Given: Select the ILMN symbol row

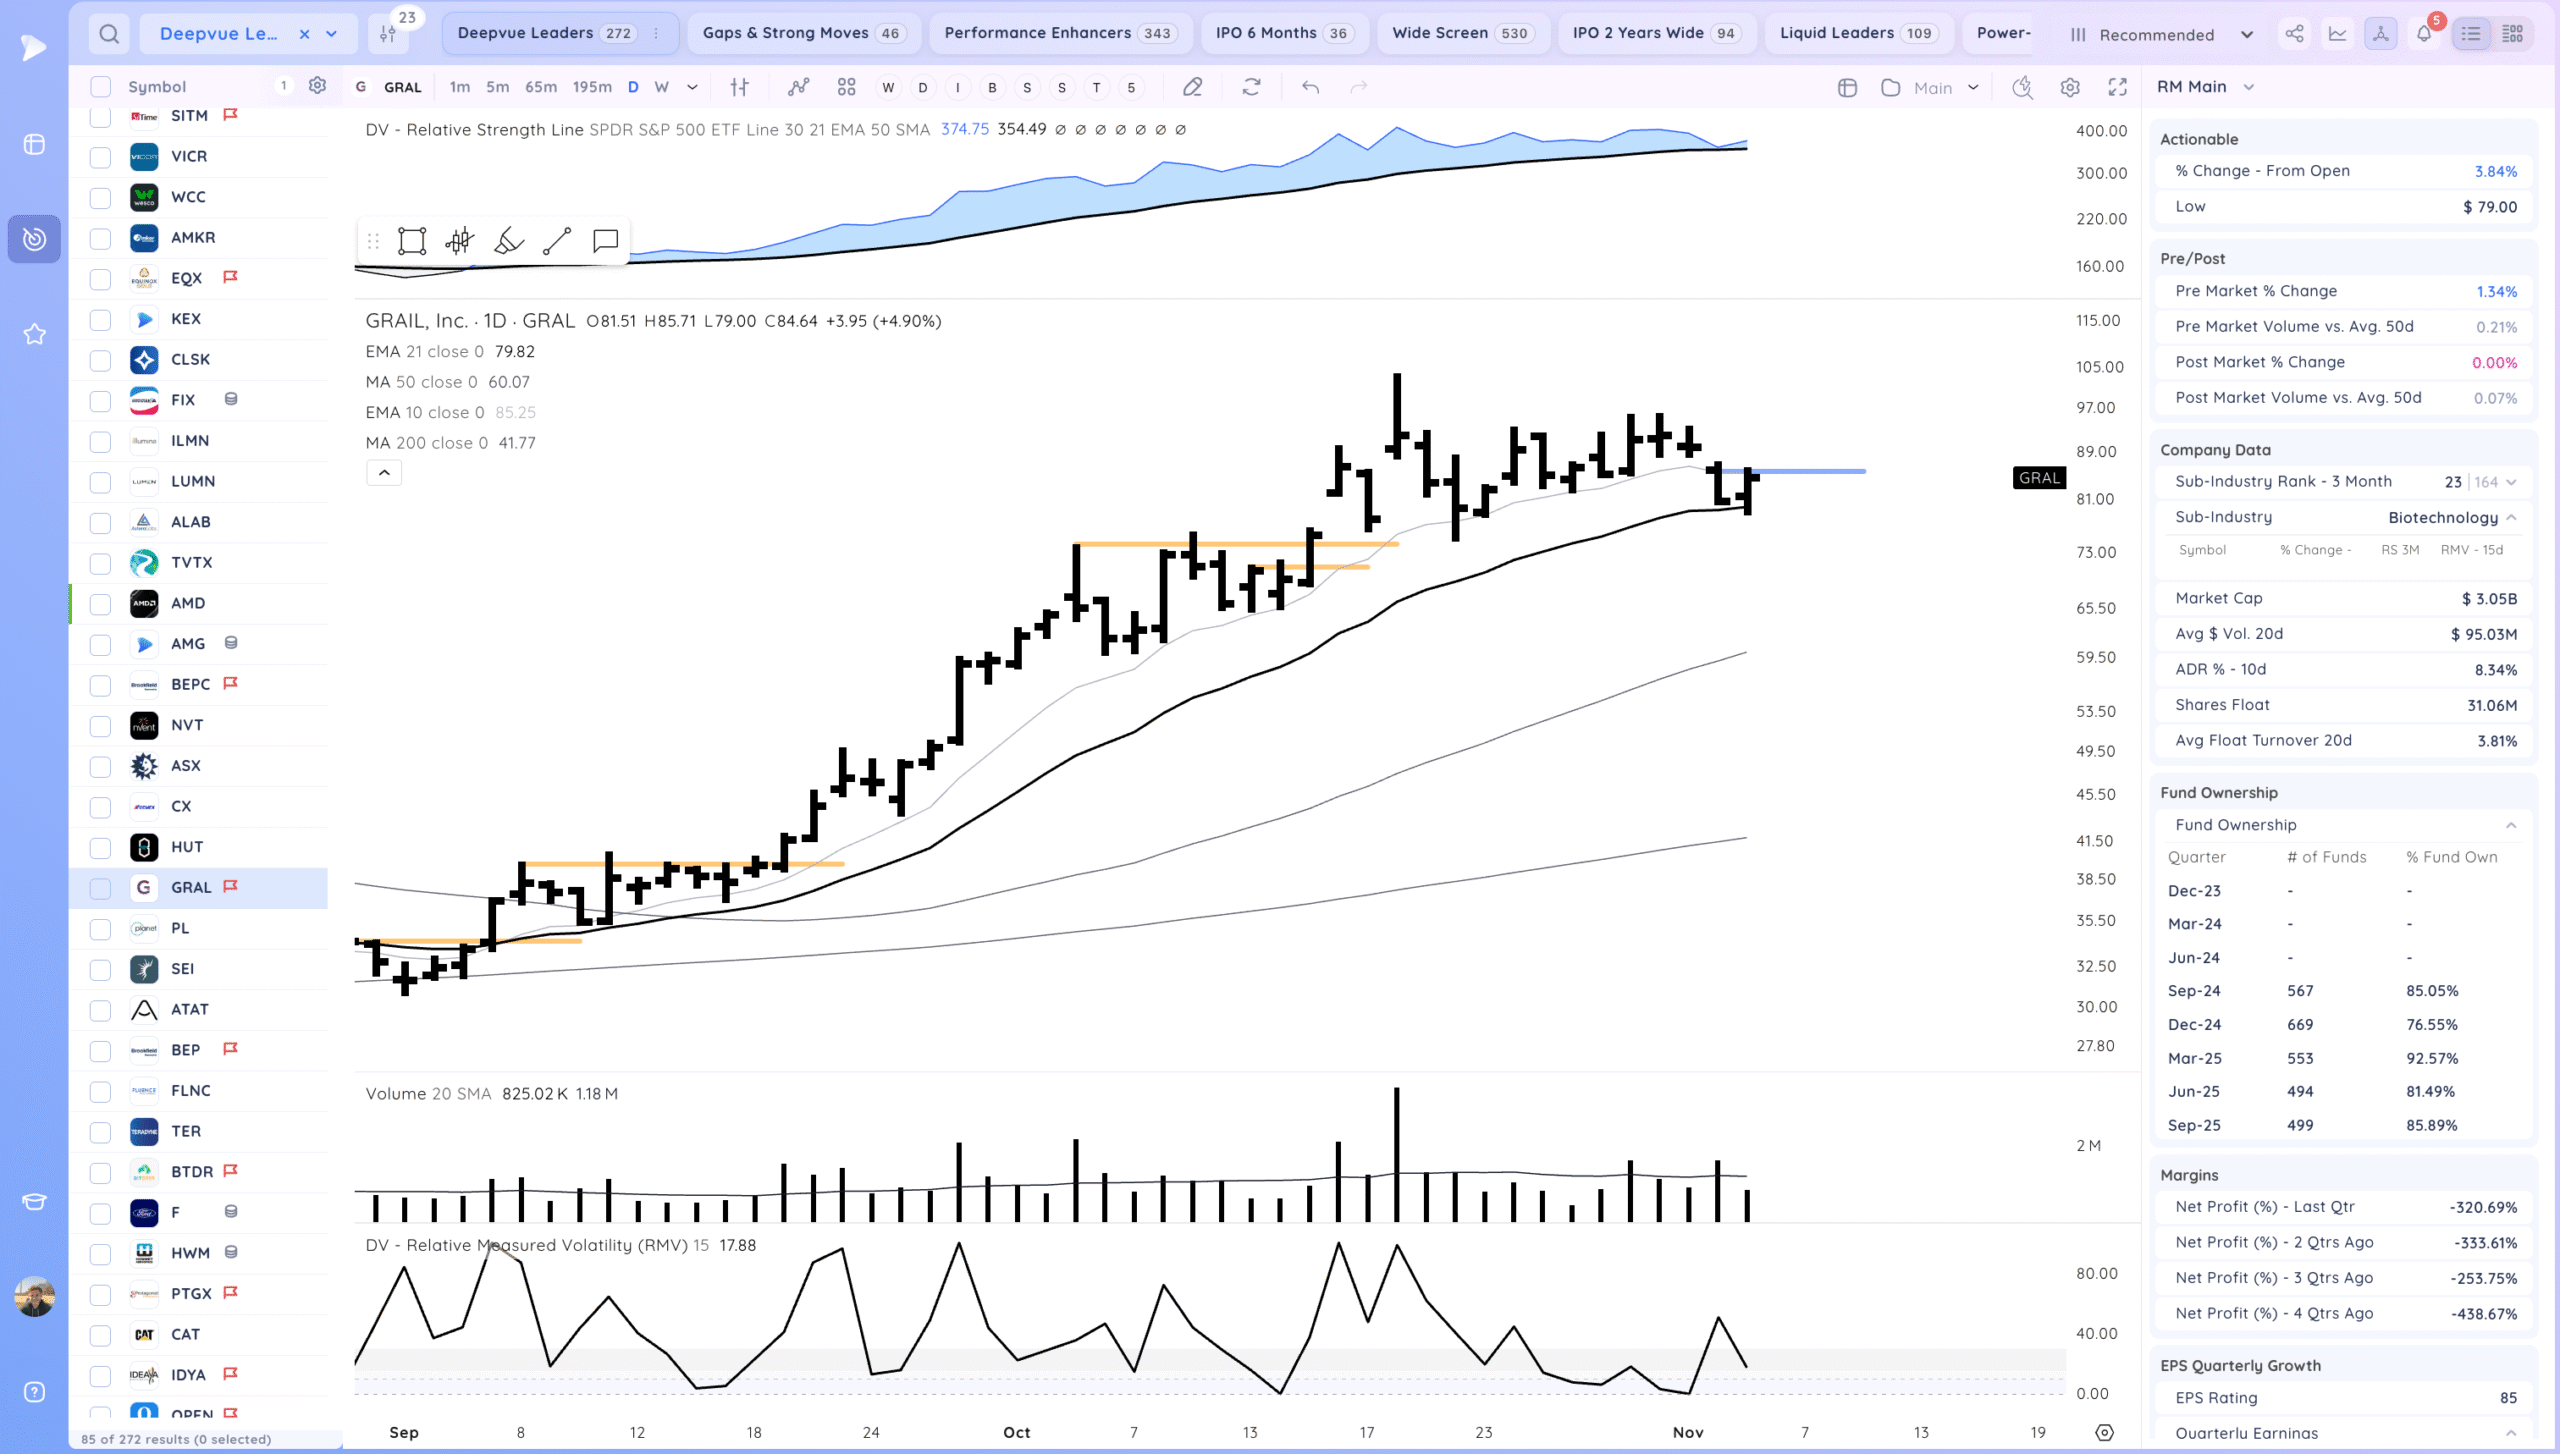Looking at the screenshot, I should [x=190, y=441].
